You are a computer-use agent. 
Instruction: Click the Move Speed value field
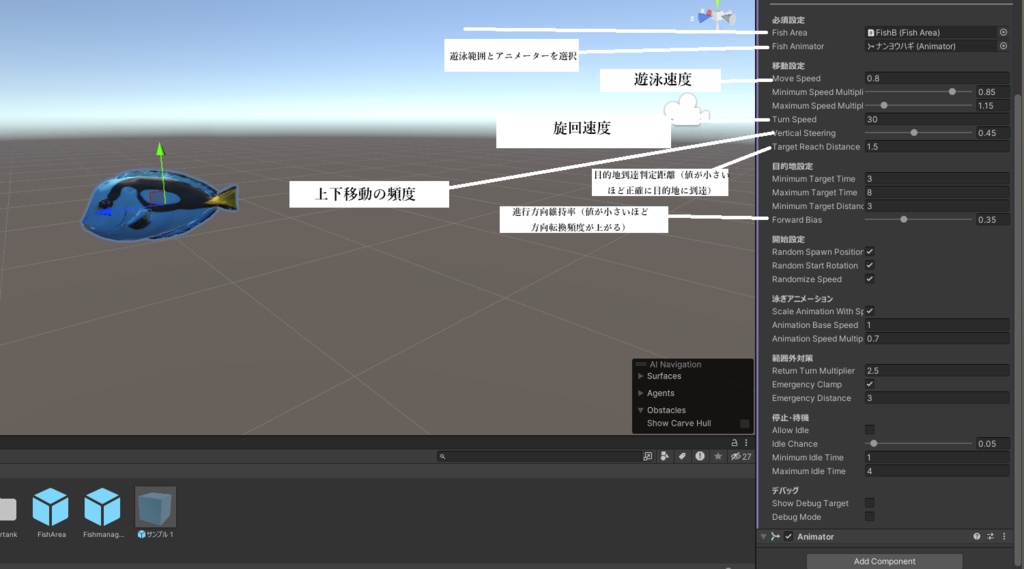coord(937,78)
